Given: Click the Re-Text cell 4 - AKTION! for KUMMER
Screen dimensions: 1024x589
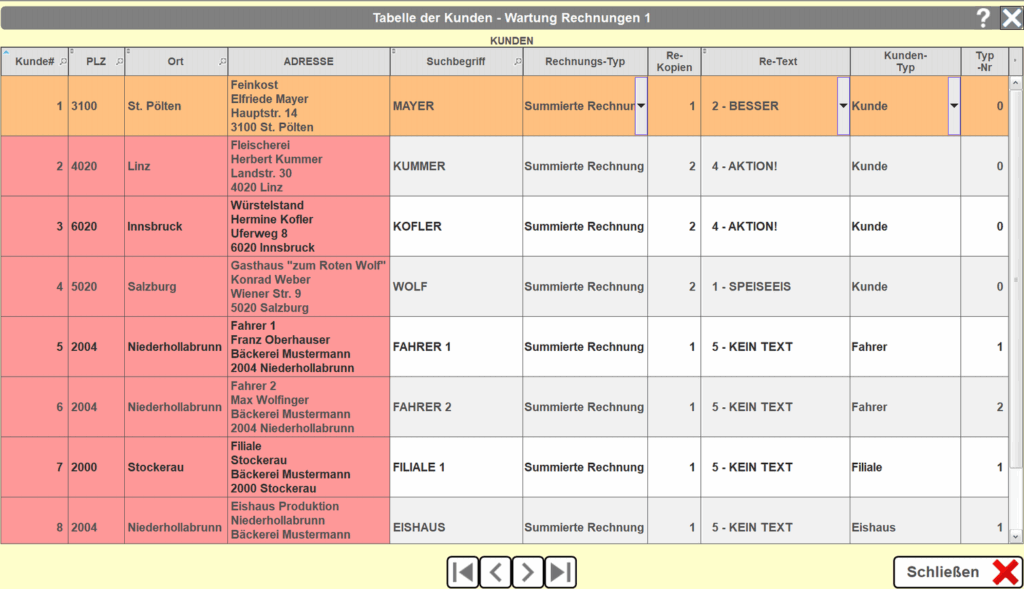Looking at the screenshot, I should pos(776,166).
